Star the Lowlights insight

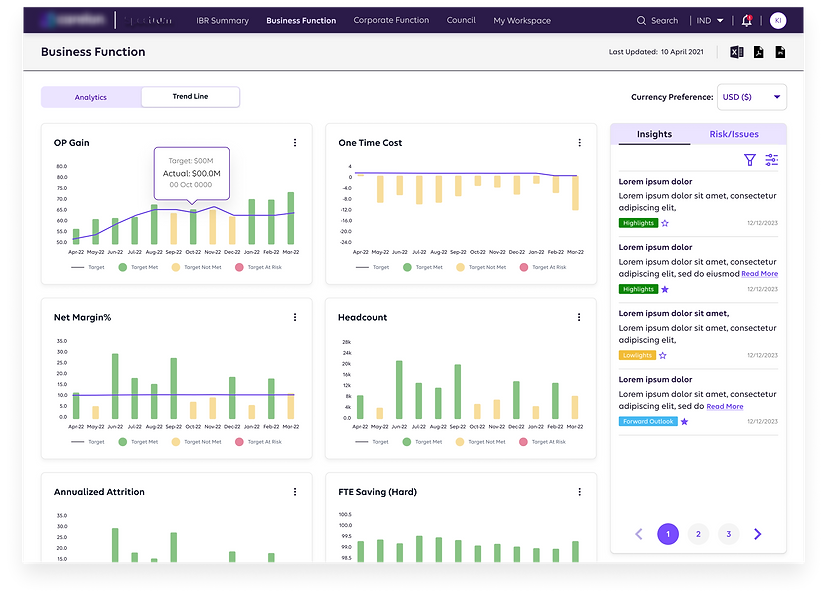click(x=663, y=356)
